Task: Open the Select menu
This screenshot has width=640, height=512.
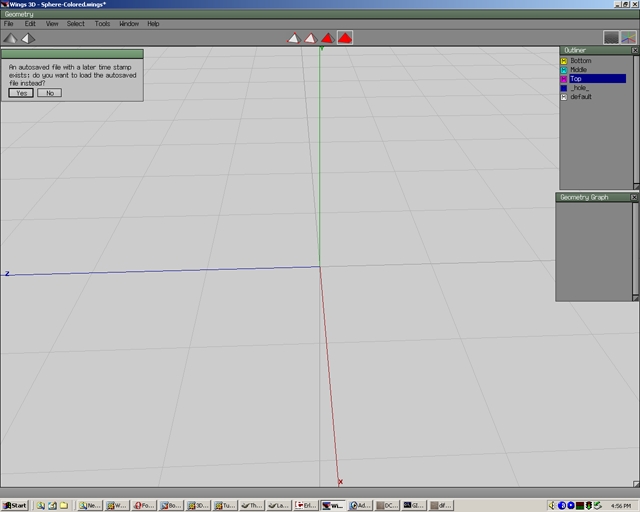Action: pyautogui.click(x=76, y=24)
